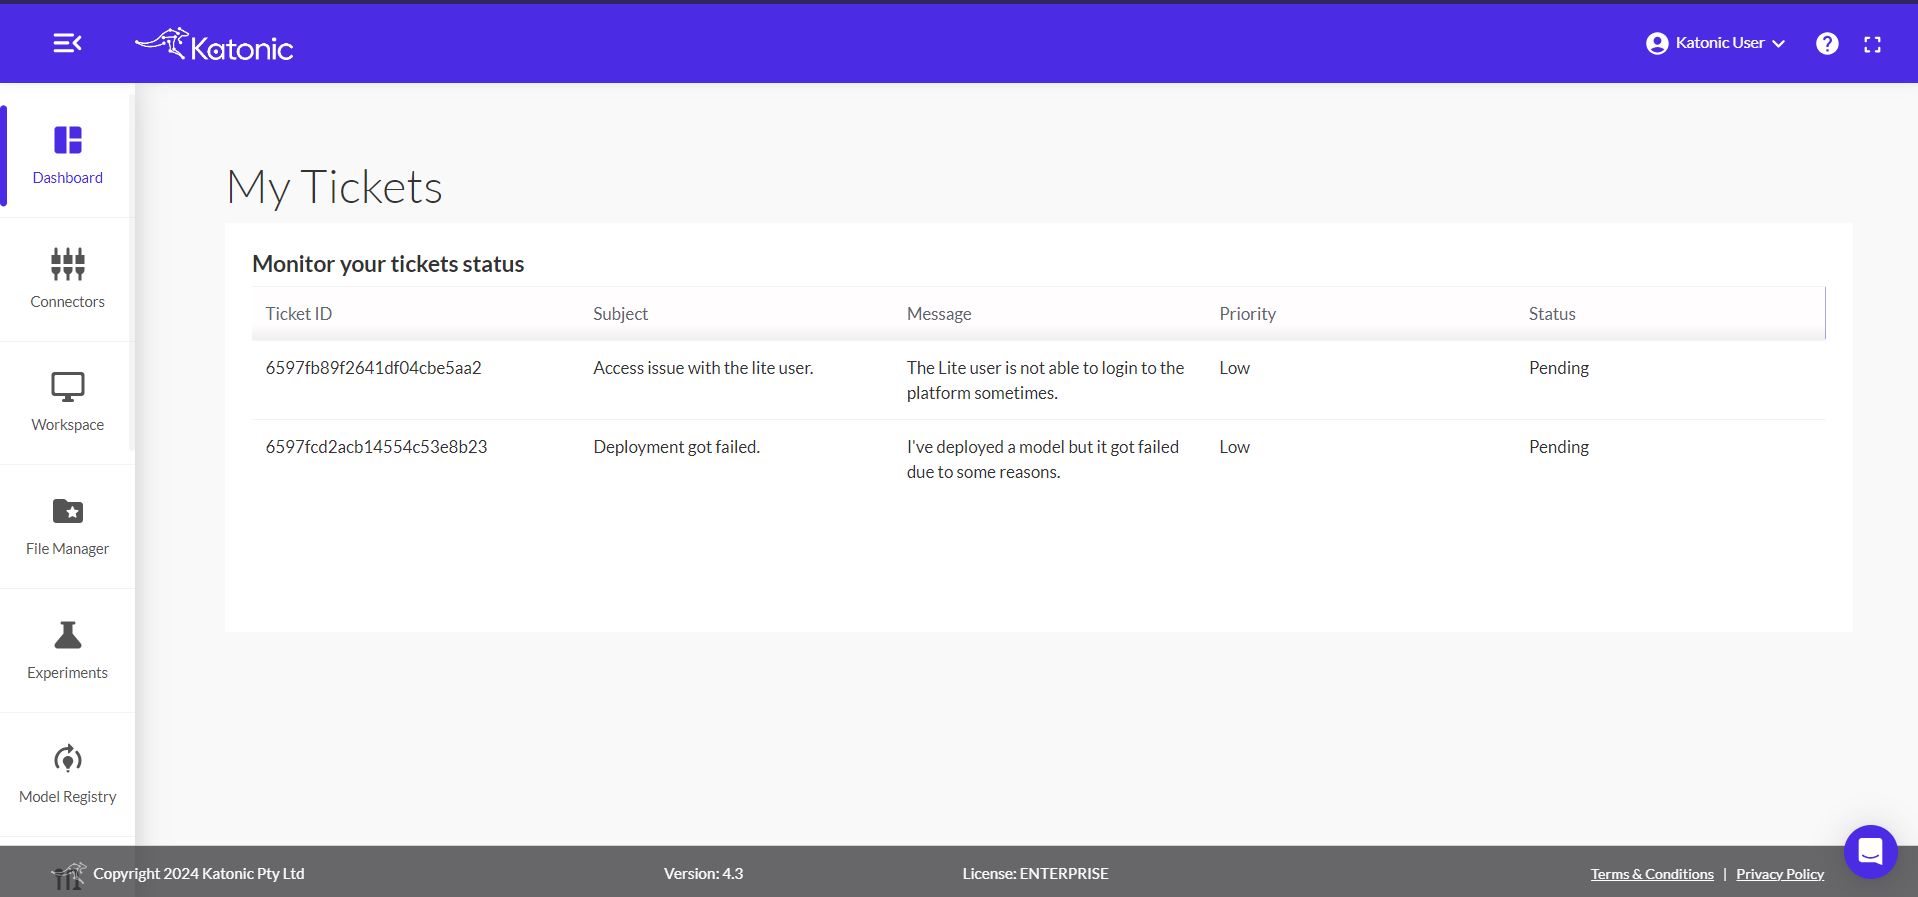Open the Workspace monitor icon
The width and height of the screenshot is (1918, 897).
pyautogui.click(x=68, y=387)
